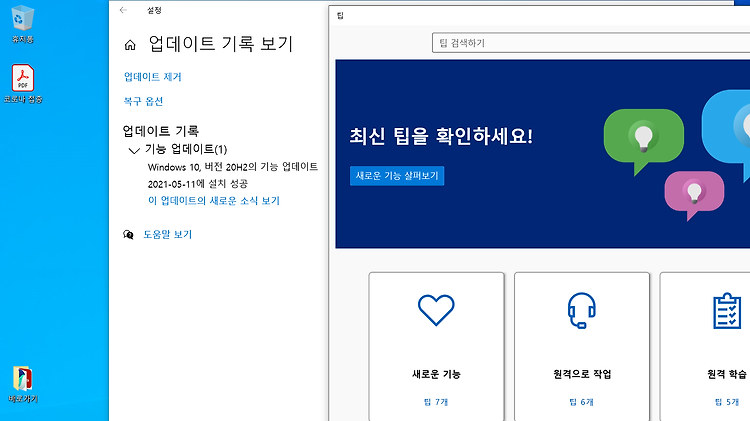Select the 원격으로 작업 card title

click(x=582, y=374)
